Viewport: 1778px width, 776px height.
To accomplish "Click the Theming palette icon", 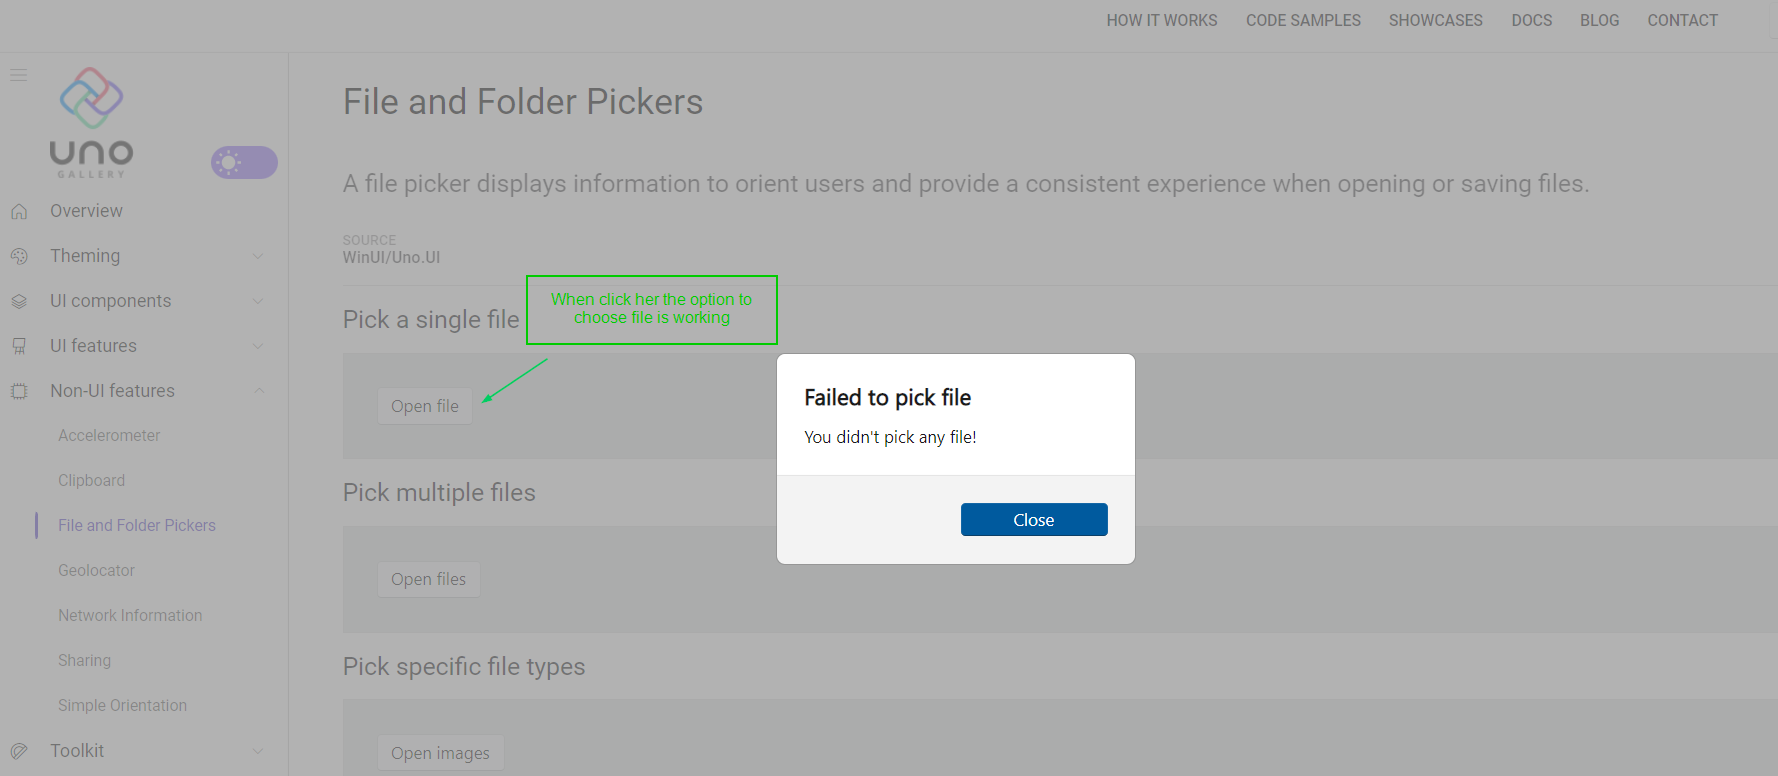I will [20, 255].
